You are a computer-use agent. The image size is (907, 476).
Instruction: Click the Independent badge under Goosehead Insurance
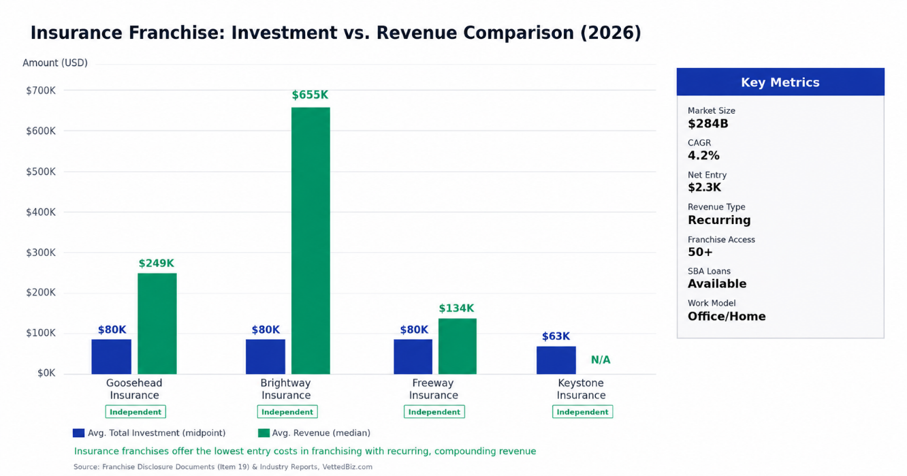click(x=135, y=412)
